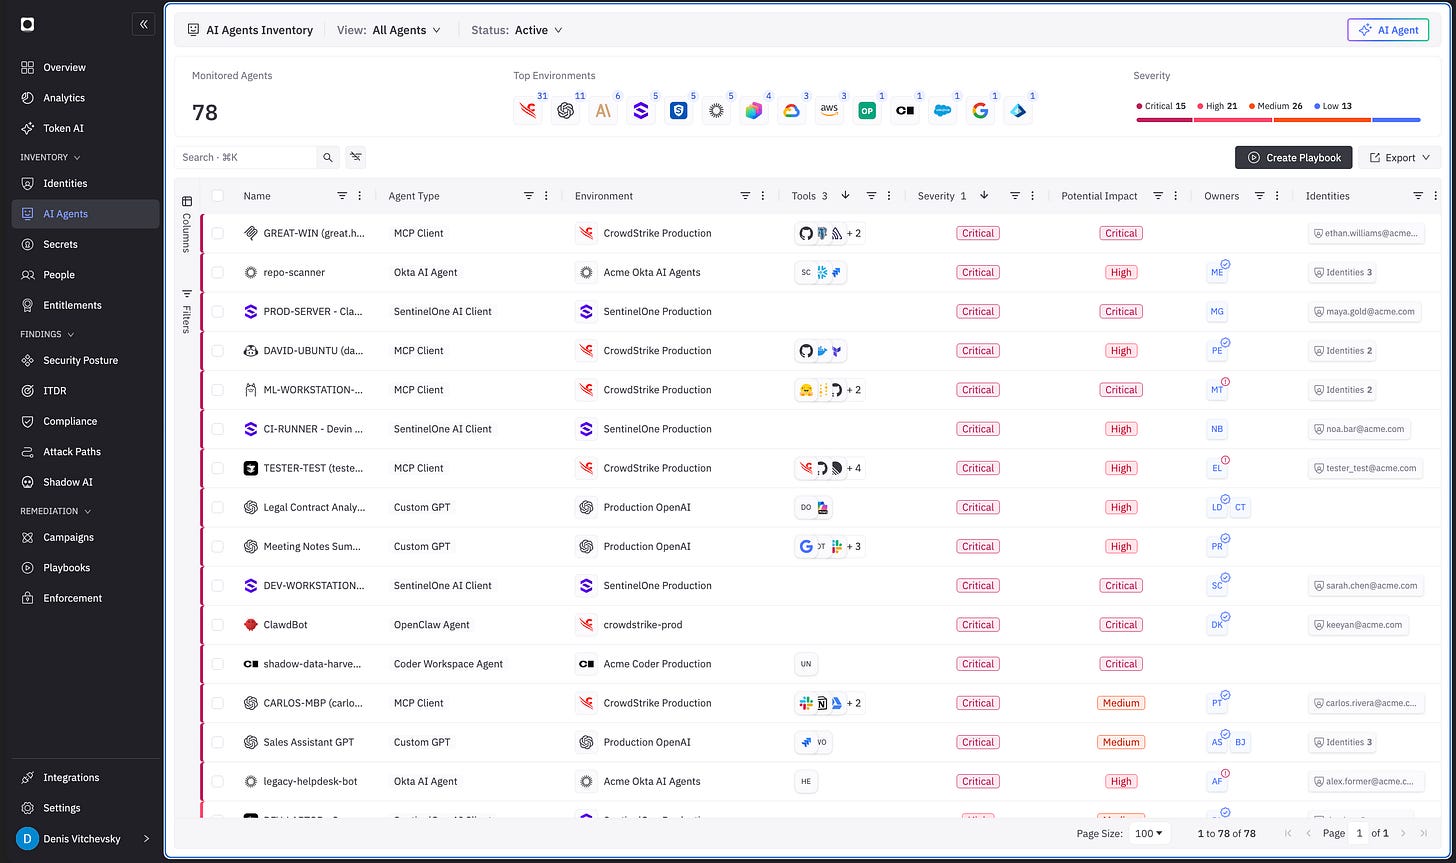Open Token AI in the sidebar
Screen dimensions: 1456x863
tap(85, 128)
